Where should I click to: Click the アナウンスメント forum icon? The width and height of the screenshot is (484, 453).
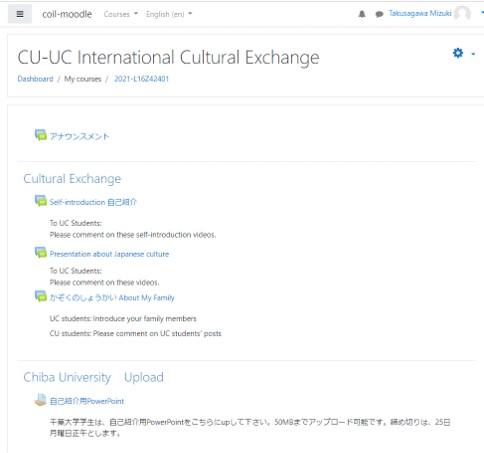point(41,135)
